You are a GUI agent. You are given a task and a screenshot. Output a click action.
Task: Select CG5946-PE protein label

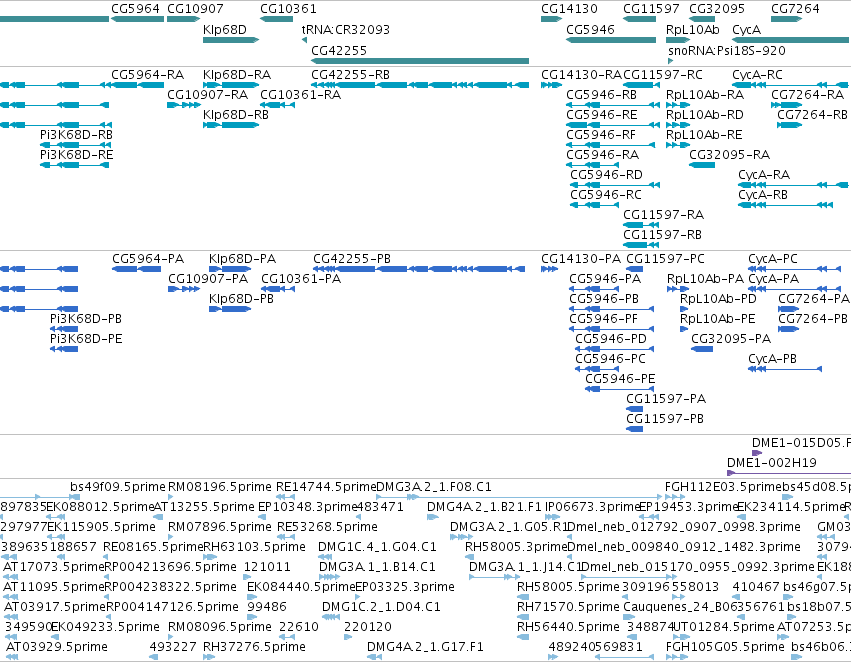pos(620,378)
